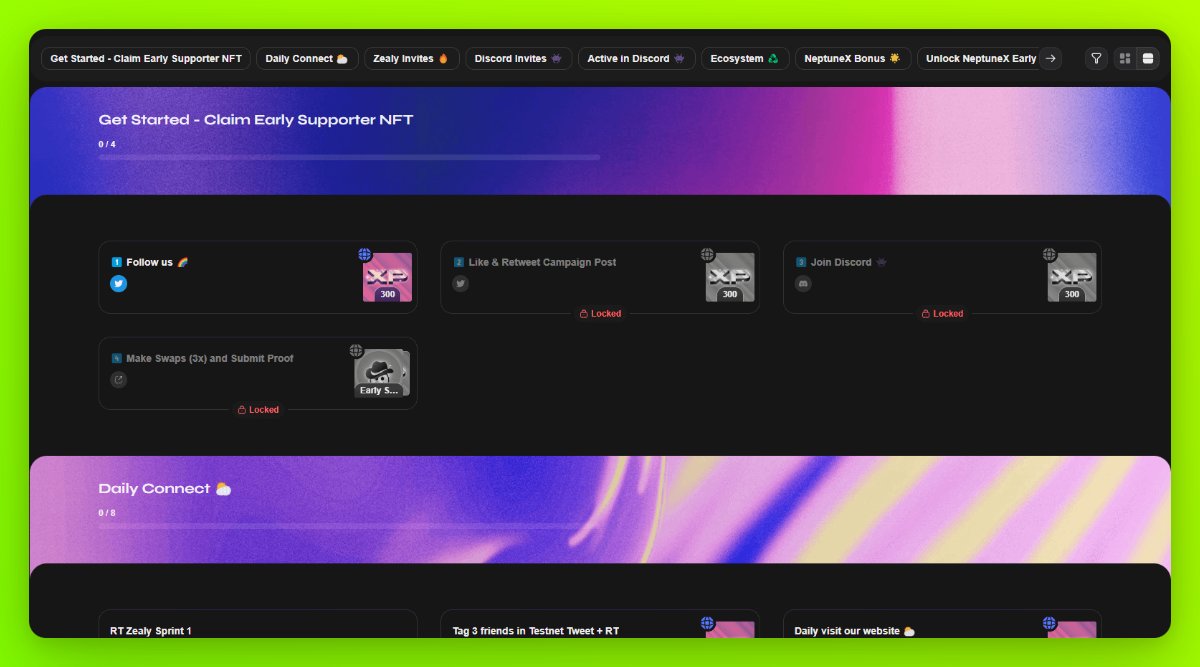Open the Tag 3 friends in Testnet Tweet + RT quest

pyautogui.click(x=600, y=624)
